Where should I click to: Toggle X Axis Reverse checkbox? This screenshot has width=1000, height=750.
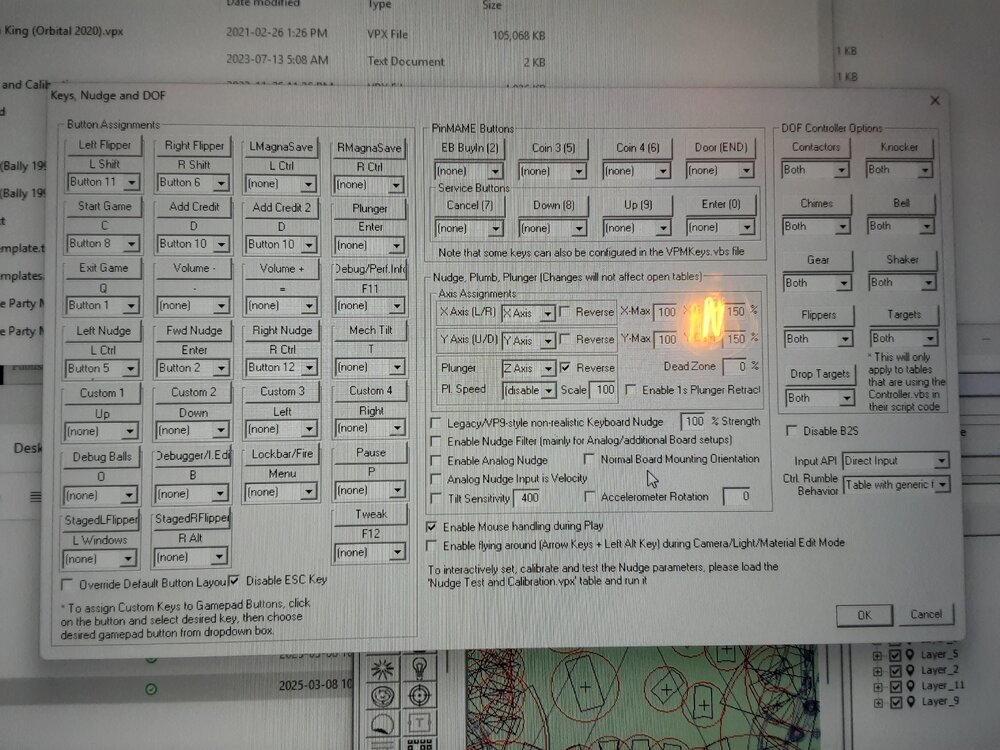(564, 311)
